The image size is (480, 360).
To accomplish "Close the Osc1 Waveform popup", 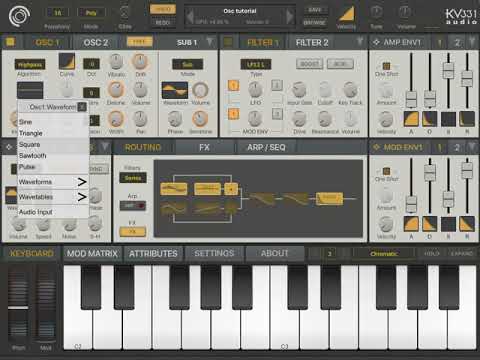I will pyautogui.click(x=82, y=107).
